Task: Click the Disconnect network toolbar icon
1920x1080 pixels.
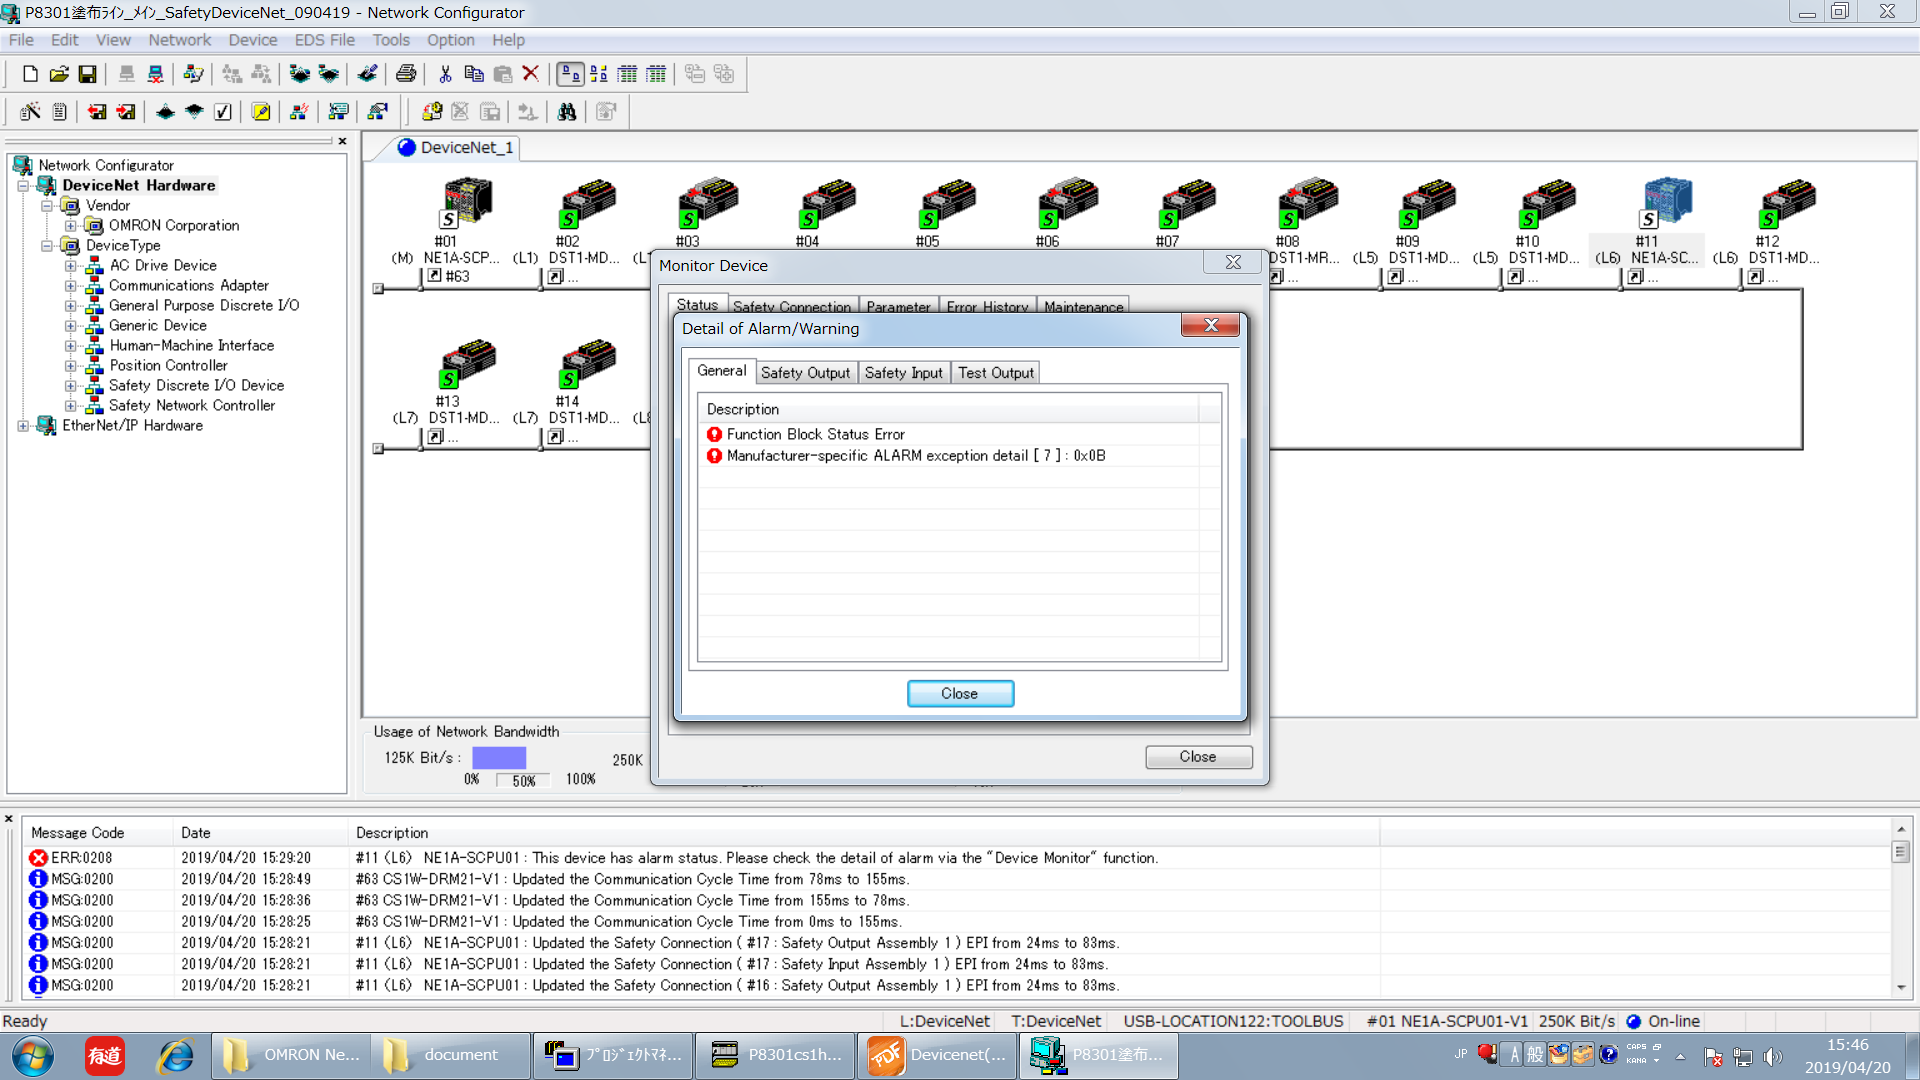Action: point(155,74)
